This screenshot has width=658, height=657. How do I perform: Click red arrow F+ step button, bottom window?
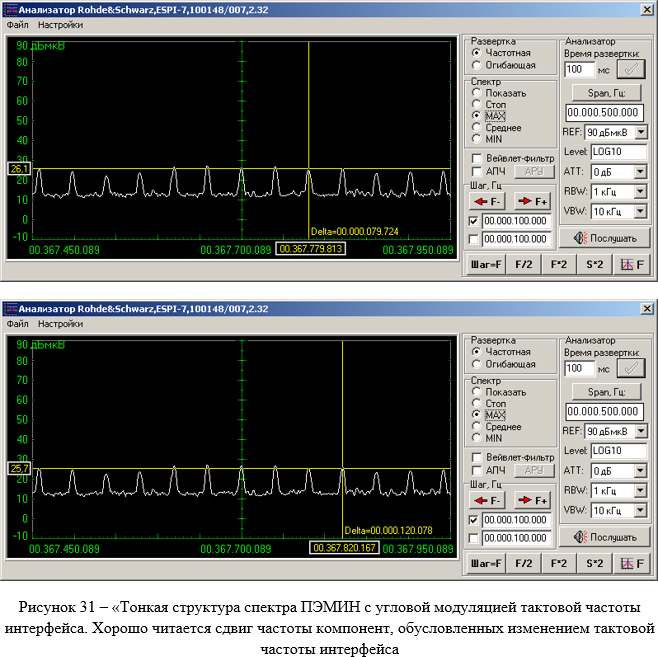(533, 501)
